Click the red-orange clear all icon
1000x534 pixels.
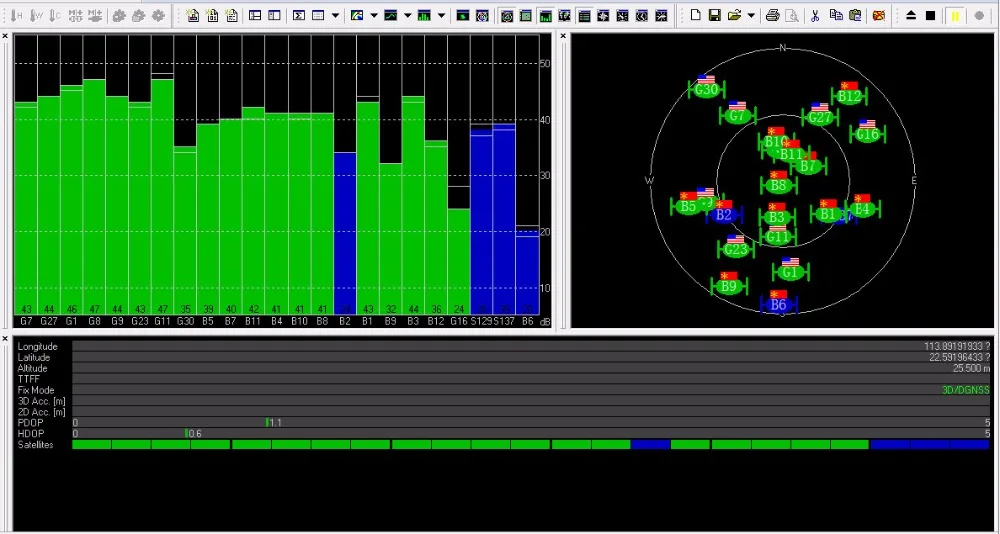[879, 15]
